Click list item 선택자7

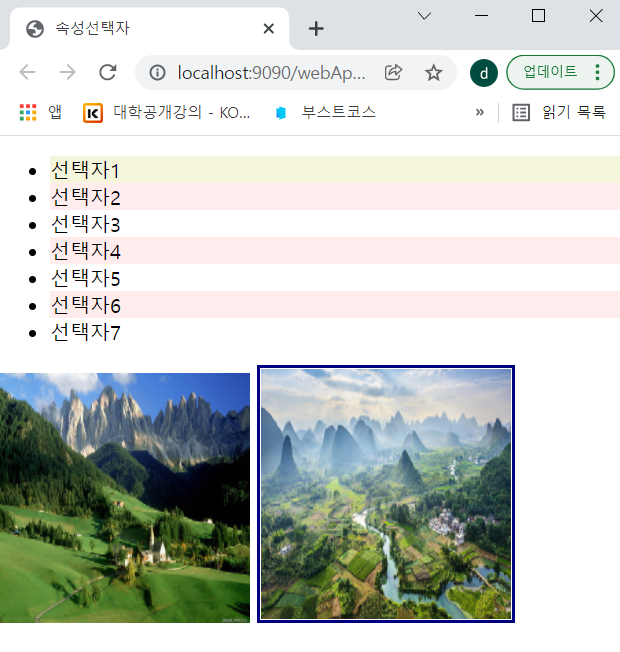(x=335, y=332)
